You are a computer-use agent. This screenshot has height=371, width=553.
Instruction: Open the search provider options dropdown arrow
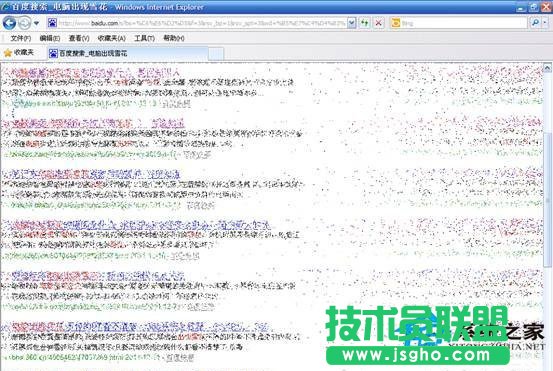(546, 23)
